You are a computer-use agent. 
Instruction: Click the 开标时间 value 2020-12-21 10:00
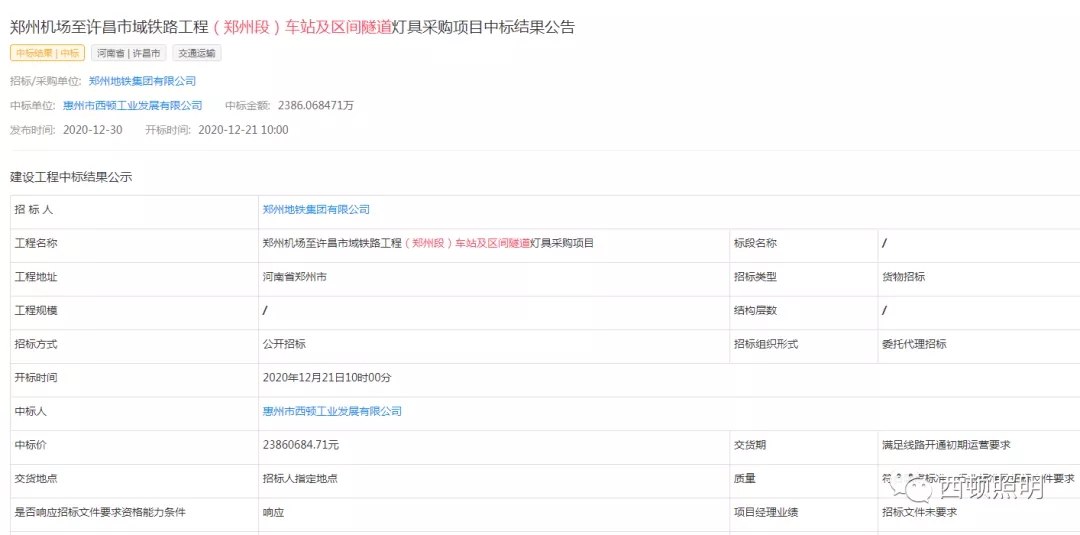coord(243,130)
